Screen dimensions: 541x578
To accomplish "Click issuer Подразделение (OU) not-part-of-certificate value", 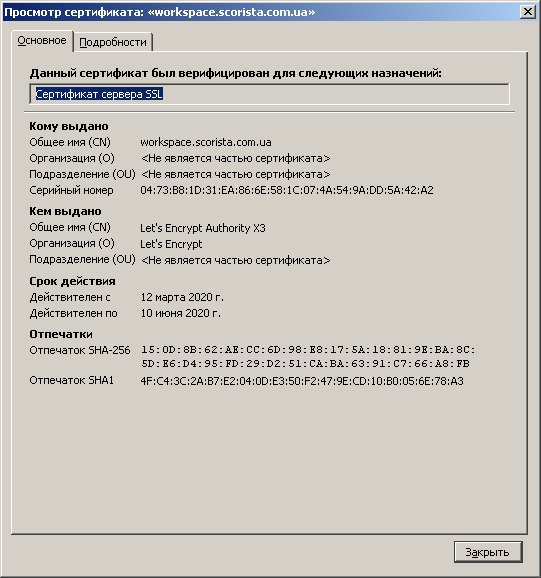I will pos(236,260).
